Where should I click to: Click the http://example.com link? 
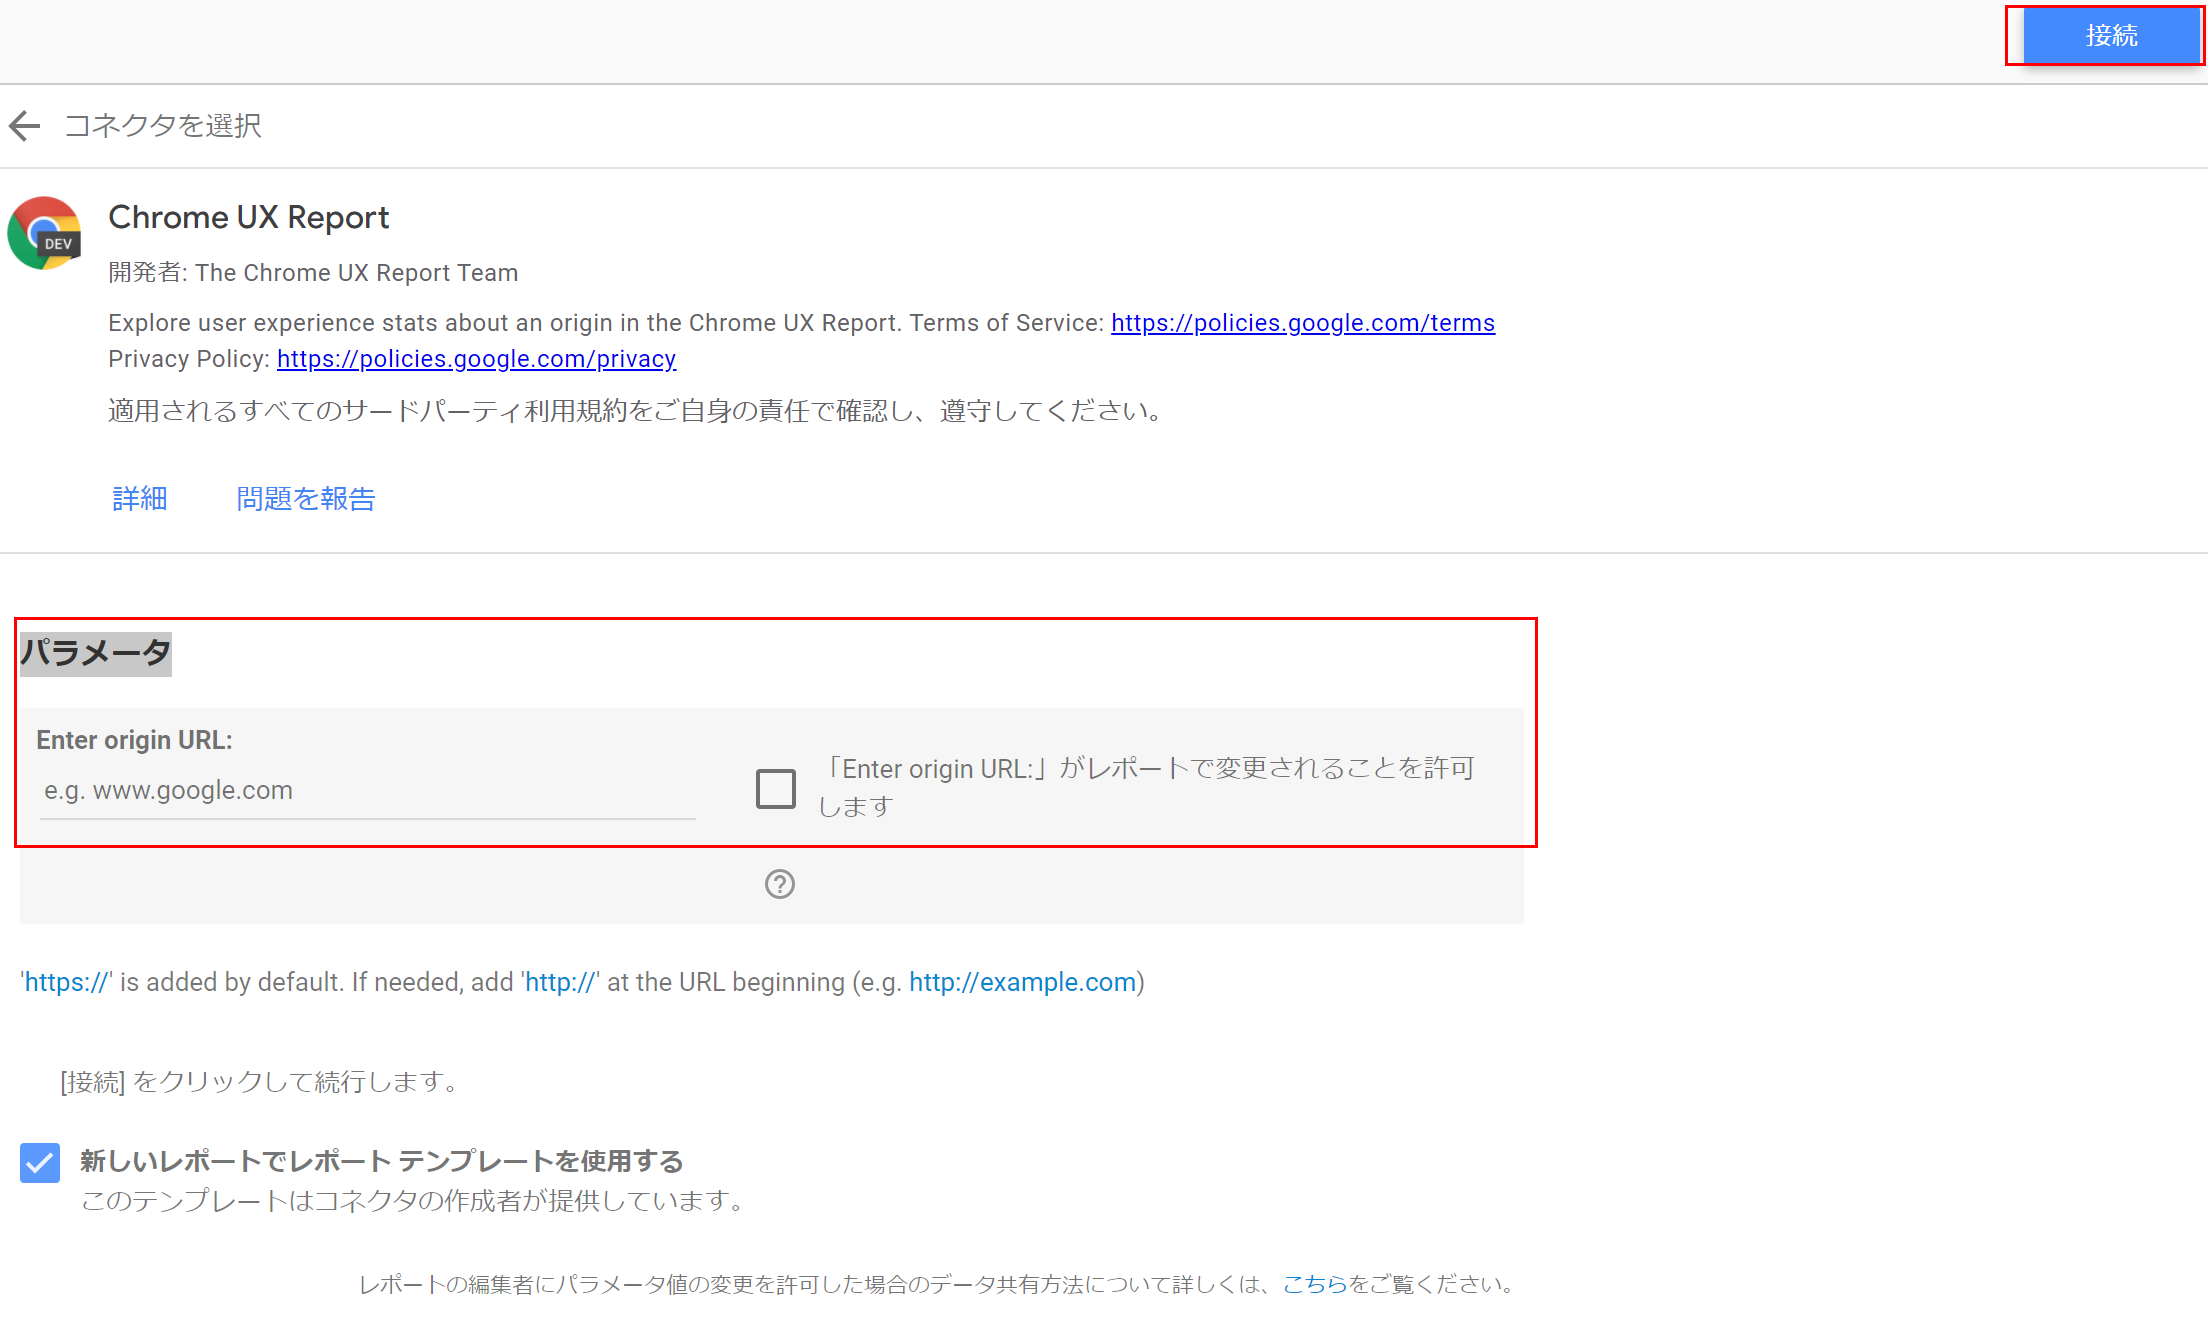(1022, 982)
